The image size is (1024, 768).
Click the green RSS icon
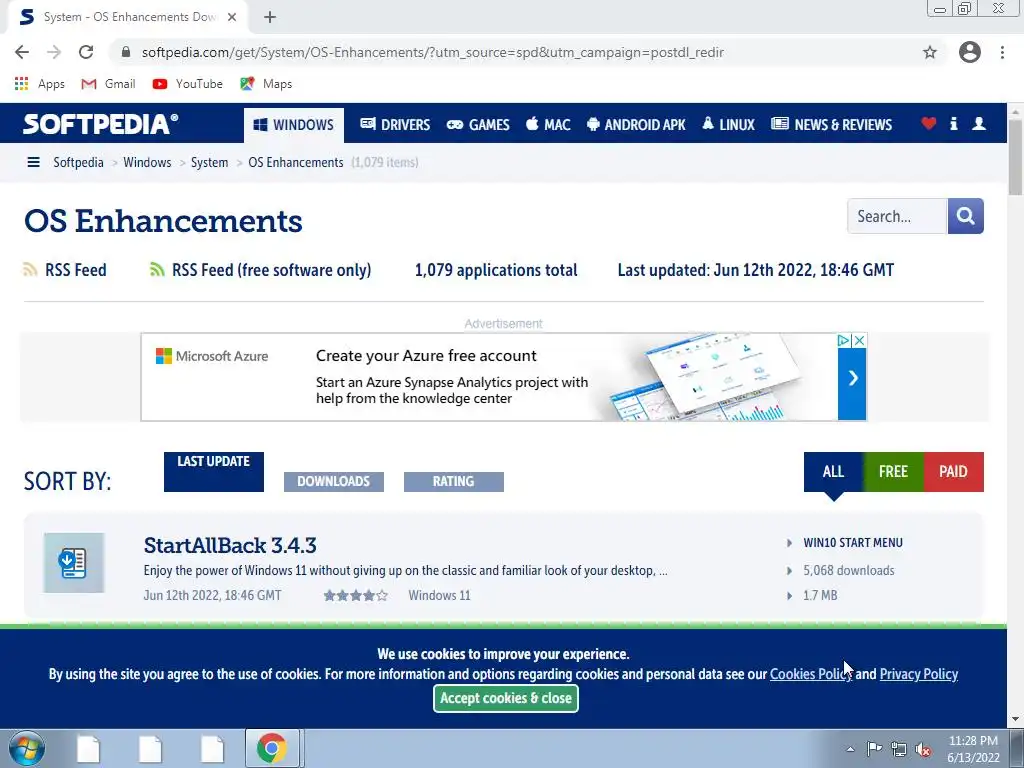point(157,269)
